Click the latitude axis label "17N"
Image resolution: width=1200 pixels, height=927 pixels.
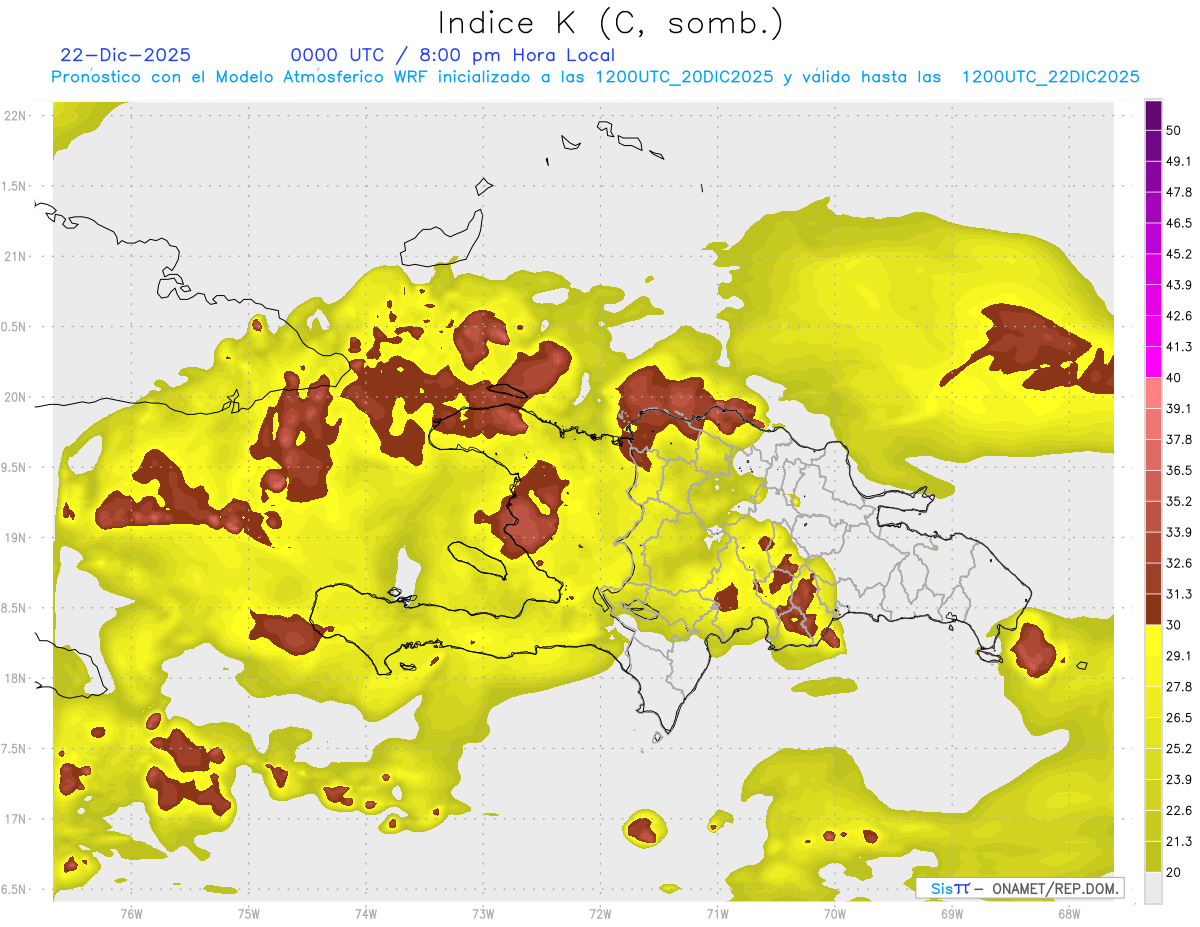pos(14,819)
